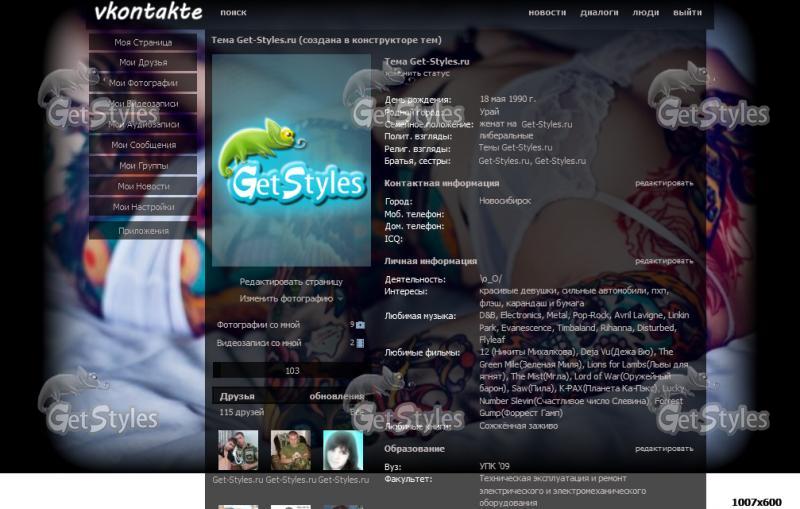The image size is (800, 509).
Task: Click 'редактировать' next to Контактная информация
Action: pos(663,183)
